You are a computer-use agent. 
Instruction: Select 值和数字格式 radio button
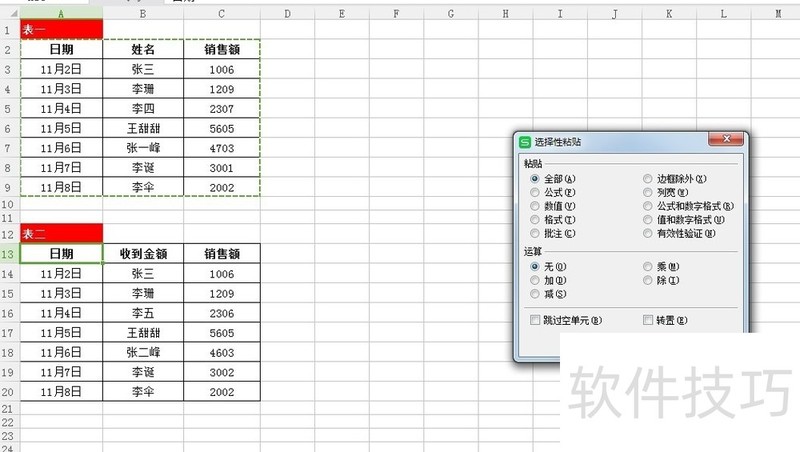(649, 219)
